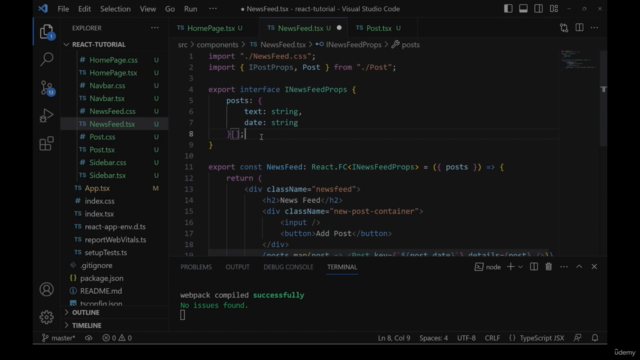Open the Accounts icon

47,289
